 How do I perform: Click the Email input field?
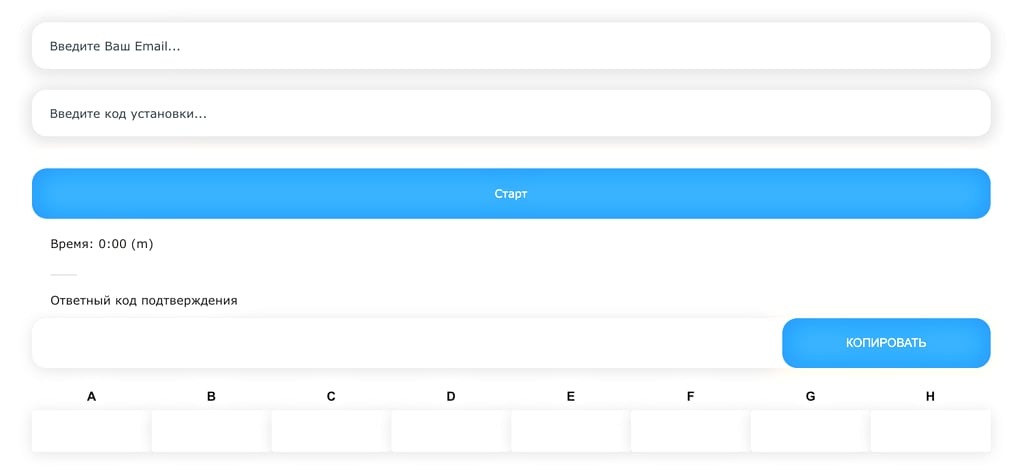511,46
